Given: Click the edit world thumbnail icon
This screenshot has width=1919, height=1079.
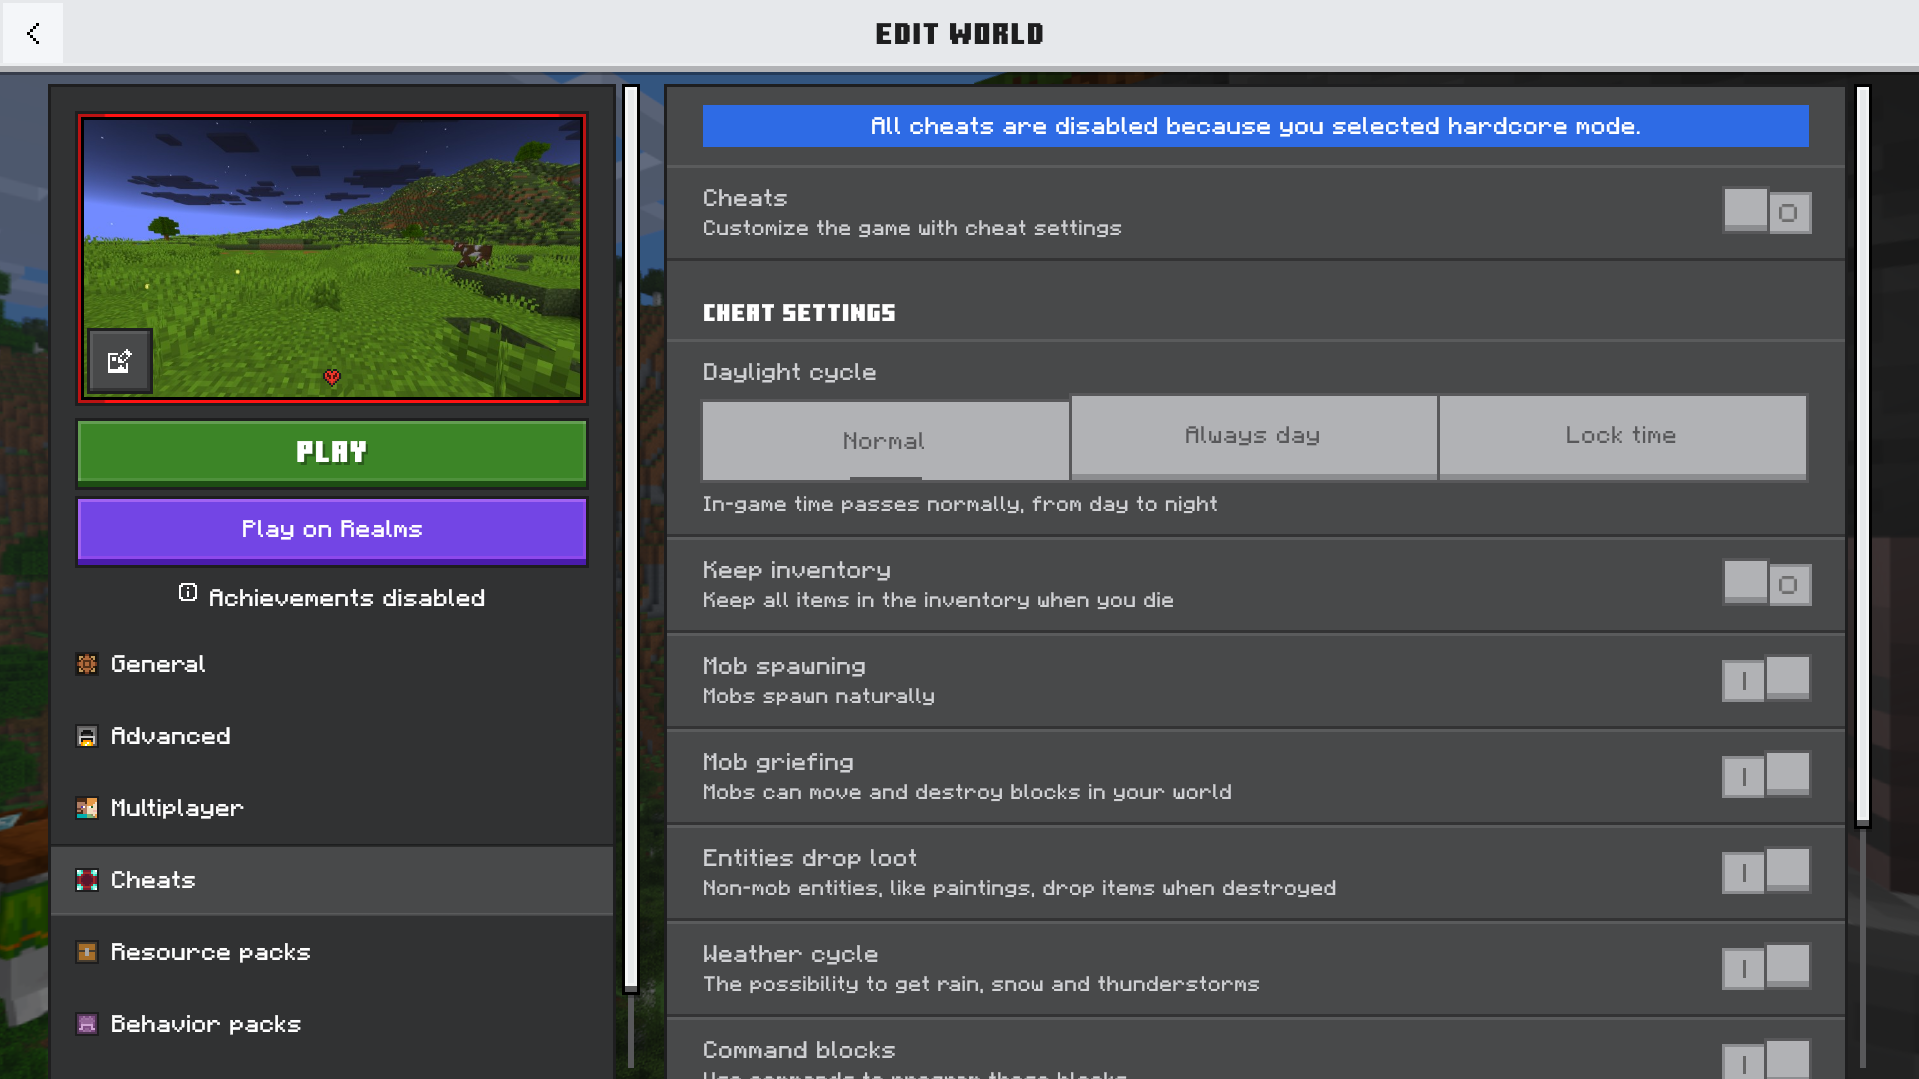Looking at the screenshot, I should (x=120, y=361).
